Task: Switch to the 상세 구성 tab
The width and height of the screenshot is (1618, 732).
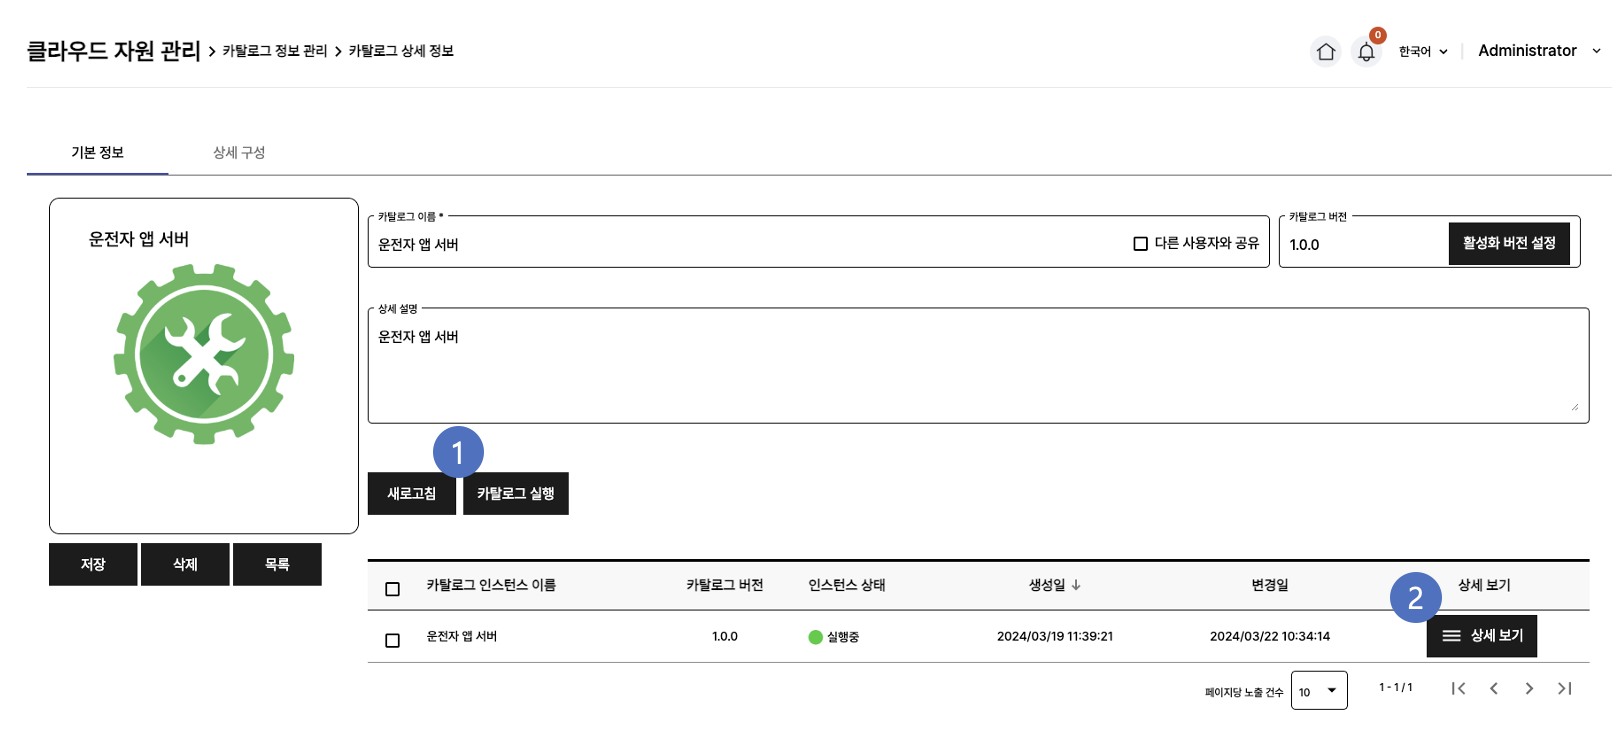Action: pyautogui.click(x=239, y=153)
